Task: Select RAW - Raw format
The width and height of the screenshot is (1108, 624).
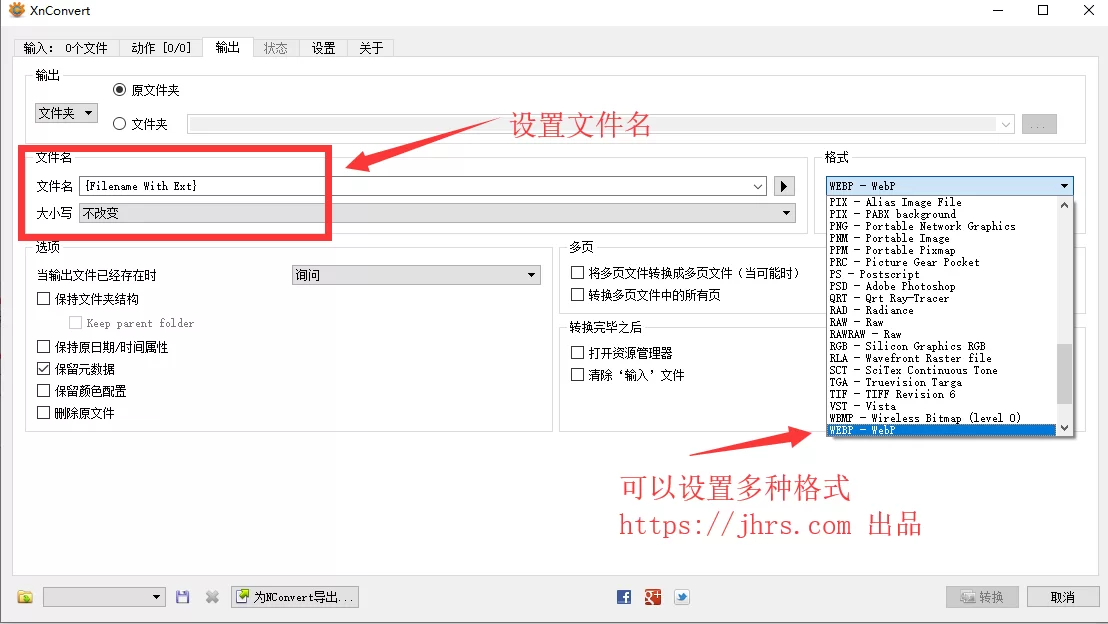Action: coord(942,322)
